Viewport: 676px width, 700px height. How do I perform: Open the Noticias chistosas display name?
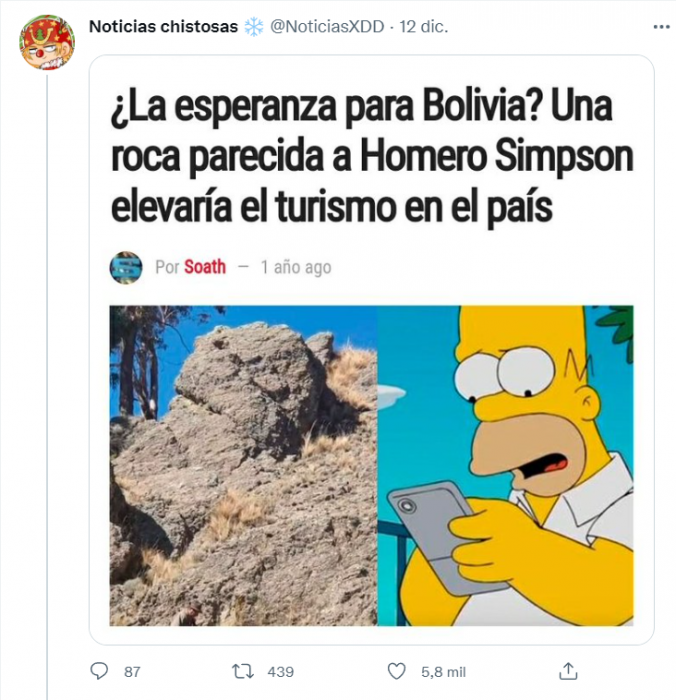[163, 27]
